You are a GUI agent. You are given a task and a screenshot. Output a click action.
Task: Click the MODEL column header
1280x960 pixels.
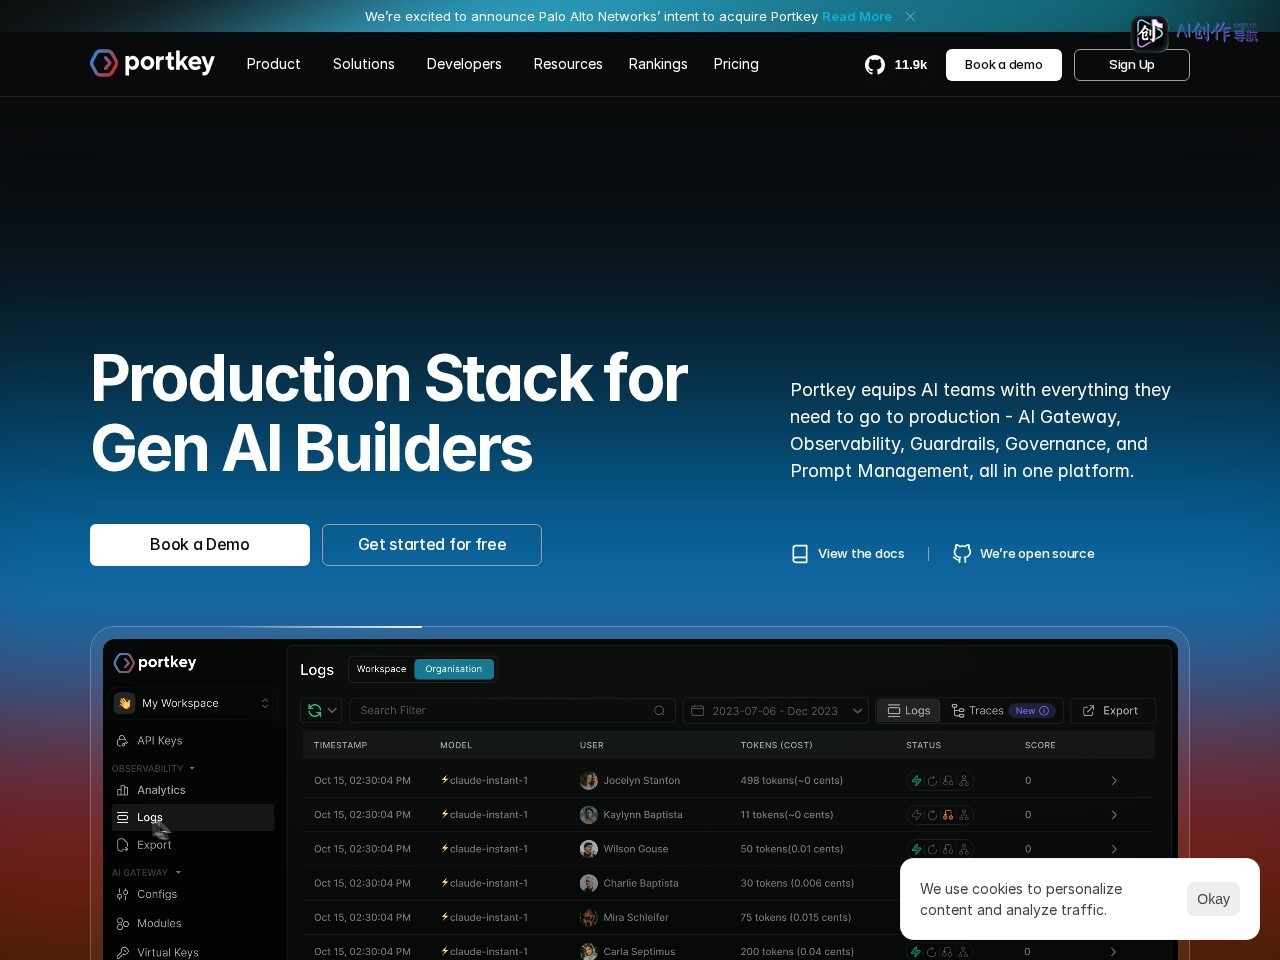coord(456,745)
